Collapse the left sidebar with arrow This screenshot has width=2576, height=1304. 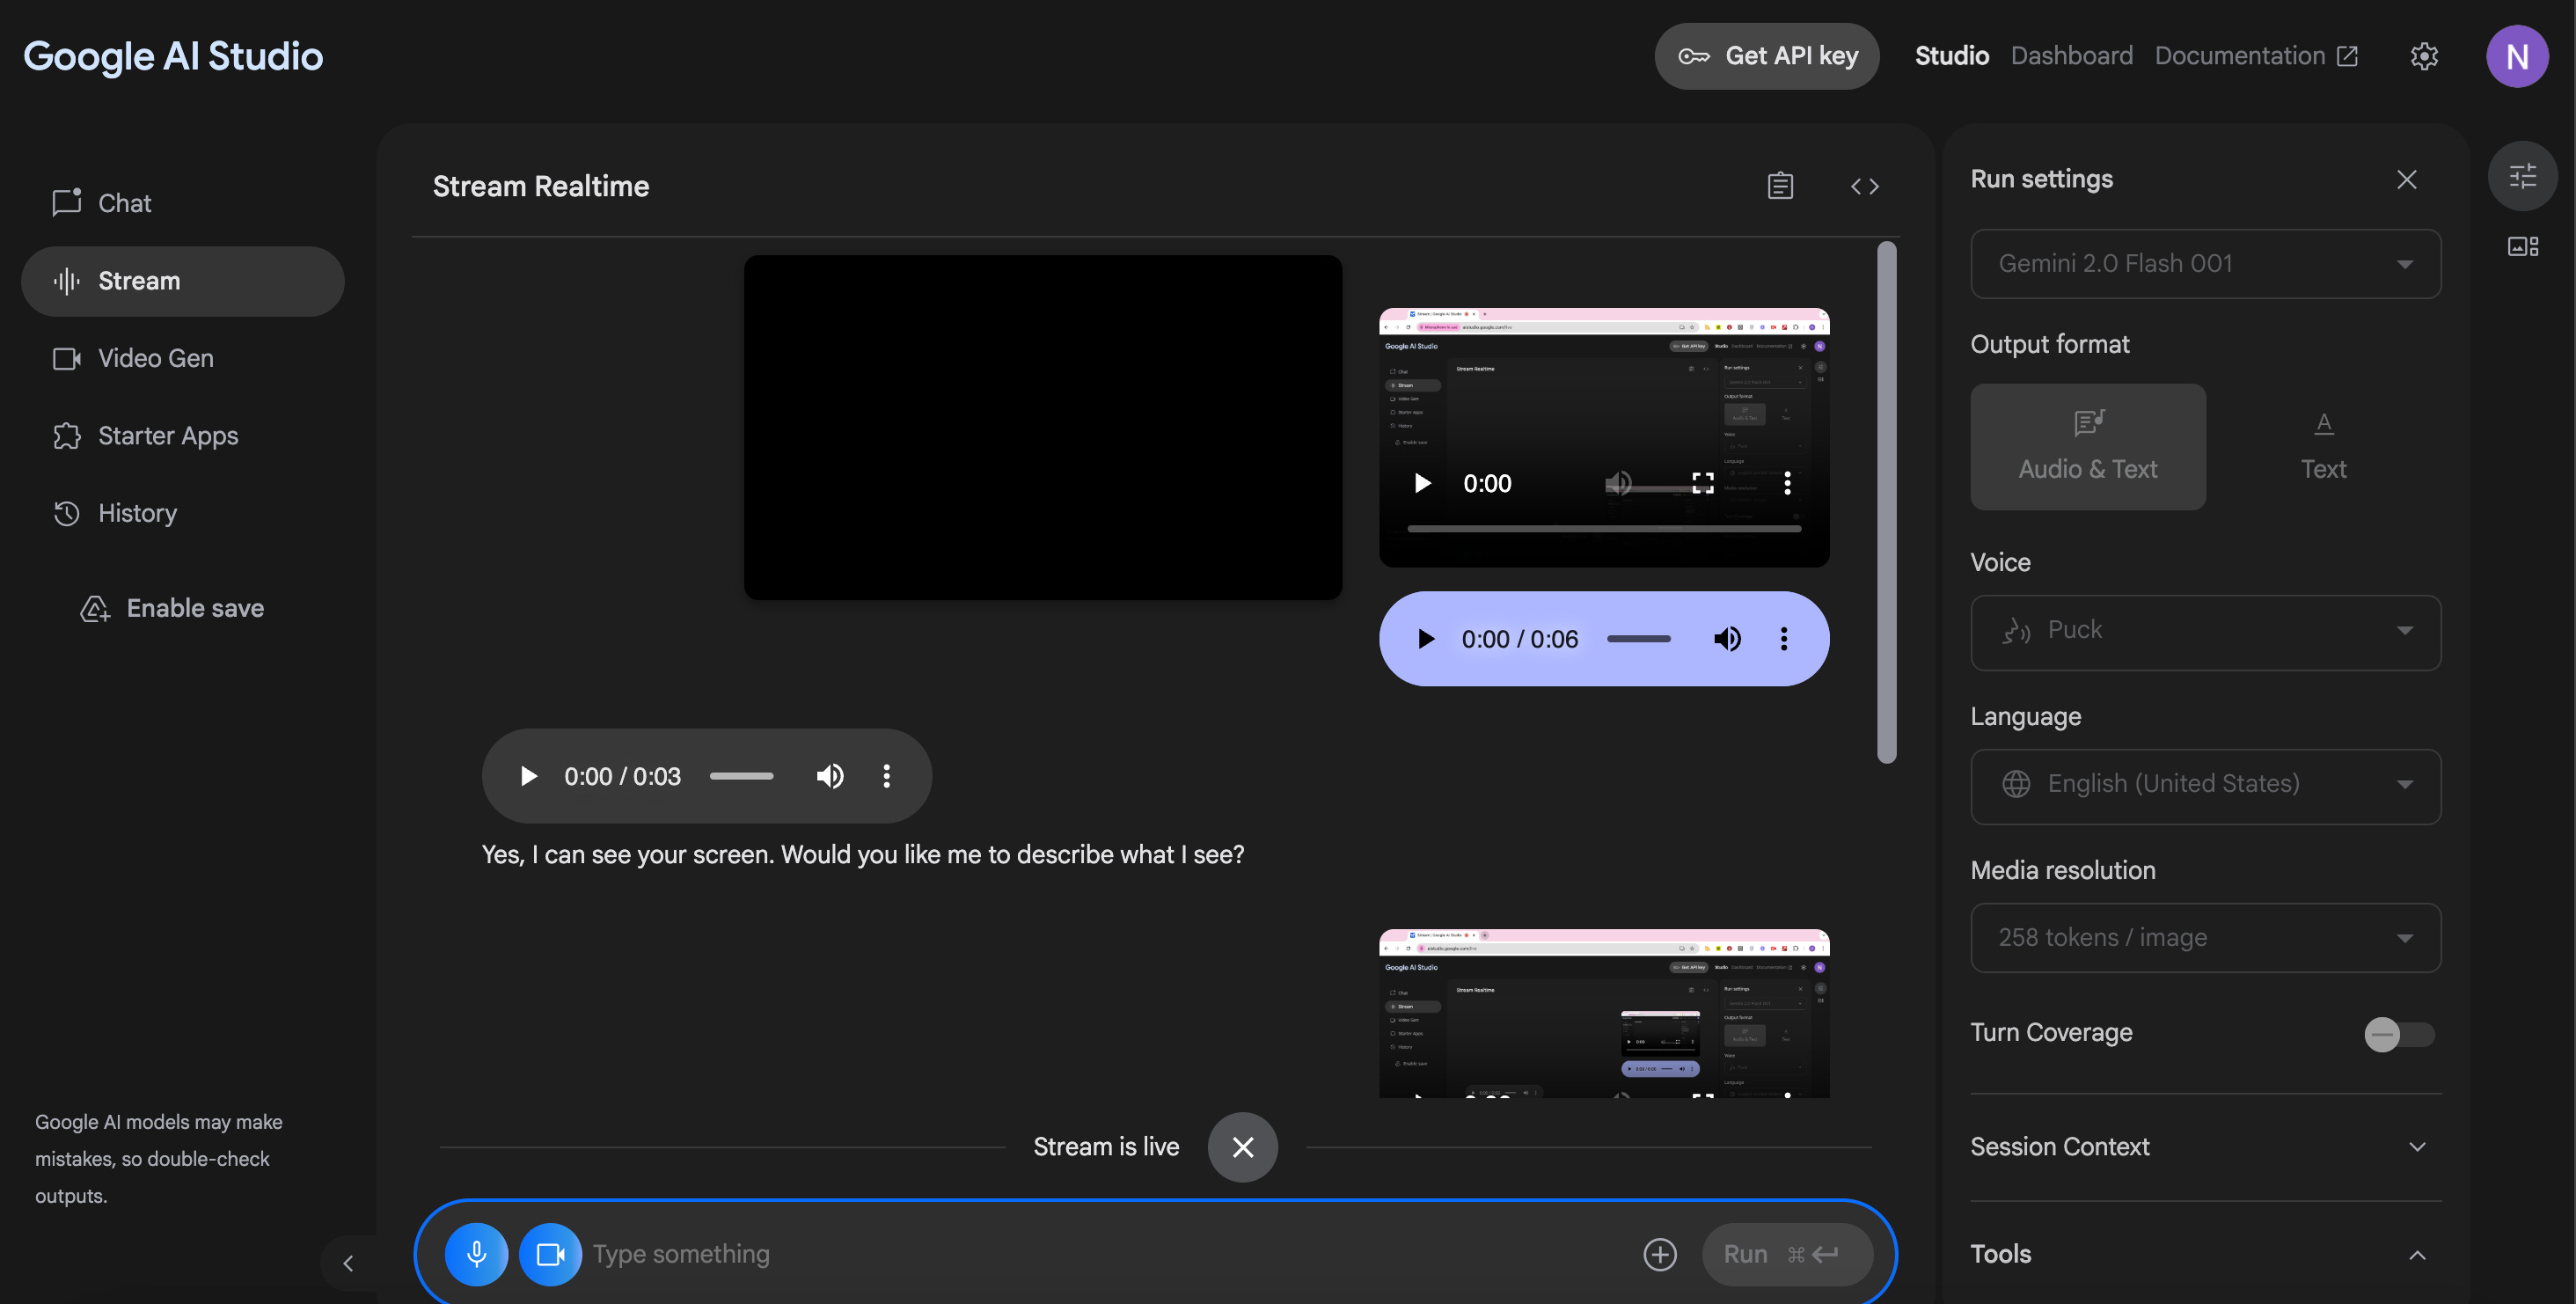pos(348,1263)
